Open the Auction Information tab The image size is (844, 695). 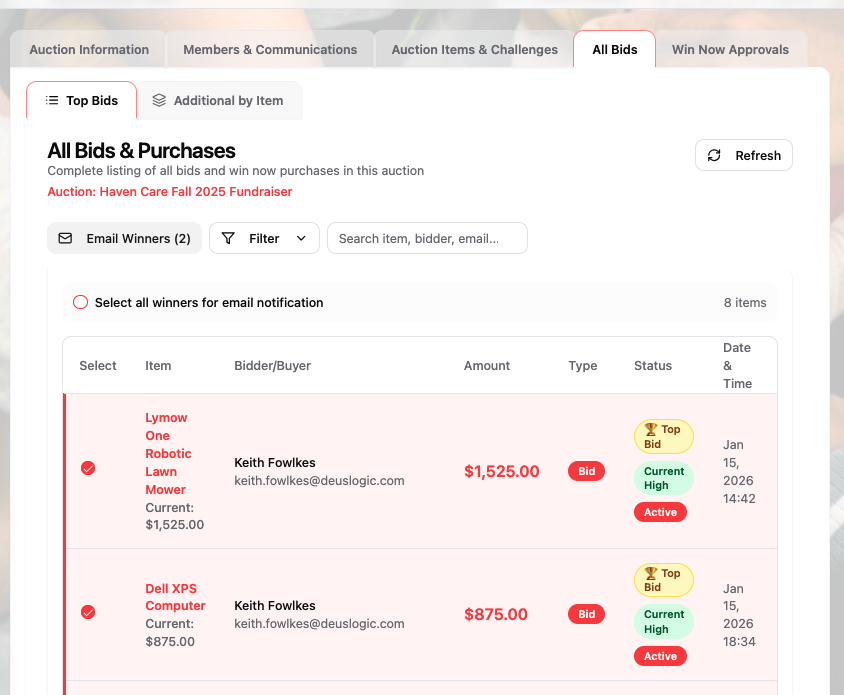89,50
